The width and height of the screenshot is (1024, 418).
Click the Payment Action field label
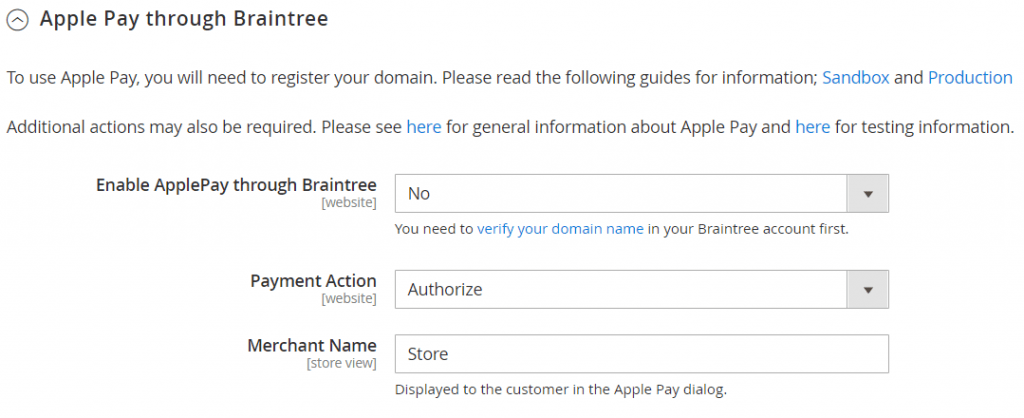tap(313, 281)
